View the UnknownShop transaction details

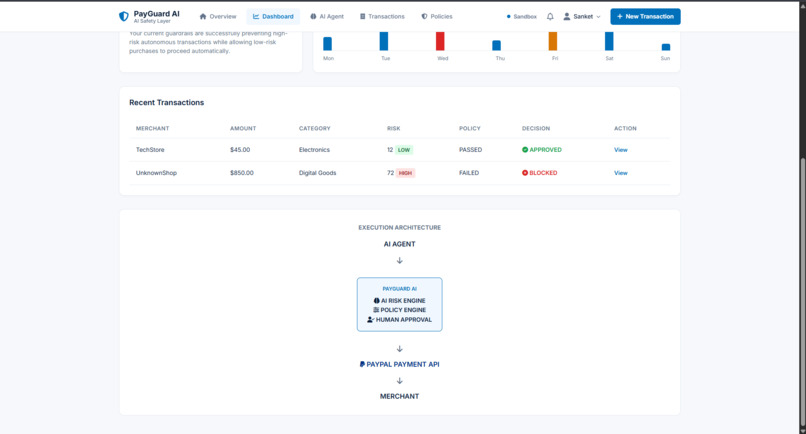coord(620,173)
